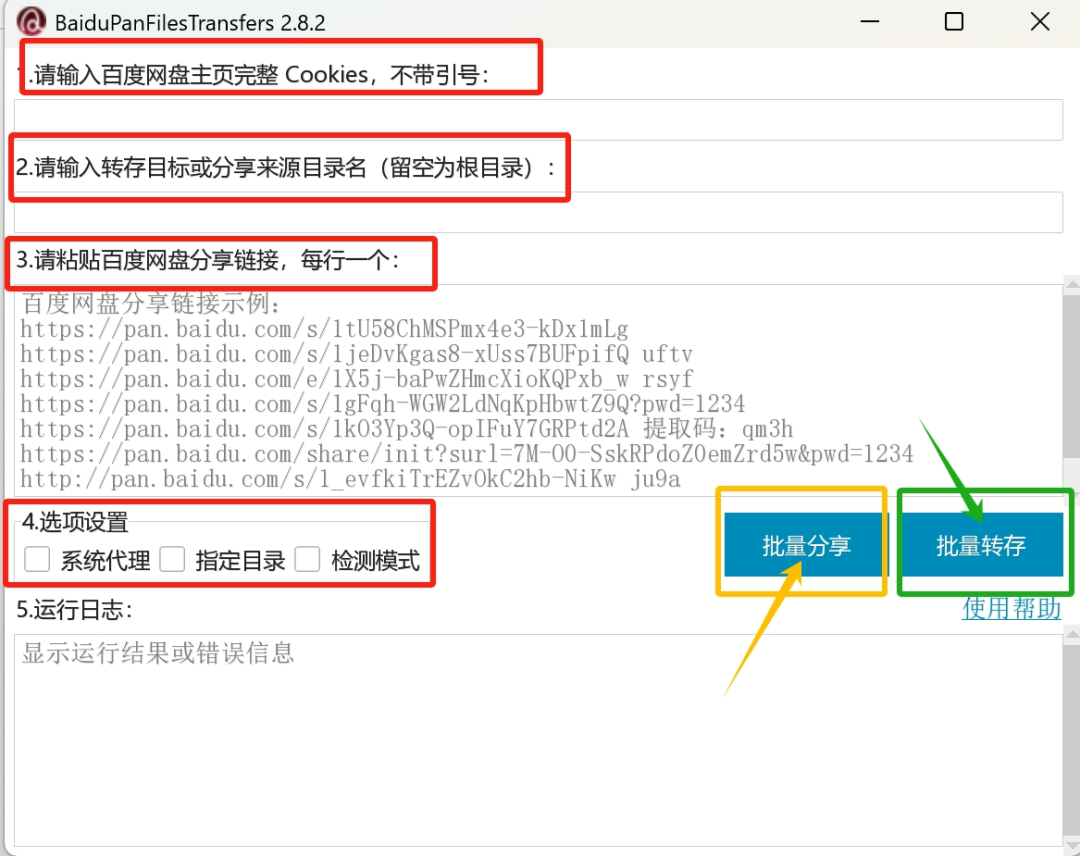The image size is (1080, 856).
Task: Close the BaiduPanFilesTransfers window
Action: coord(1040,21)
